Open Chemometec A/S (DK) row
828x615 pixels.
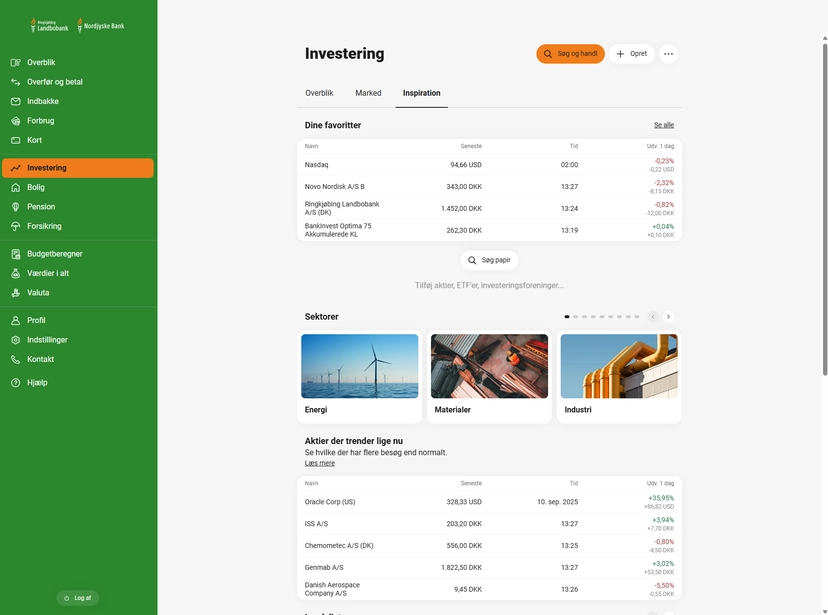[x=490, y=546]
